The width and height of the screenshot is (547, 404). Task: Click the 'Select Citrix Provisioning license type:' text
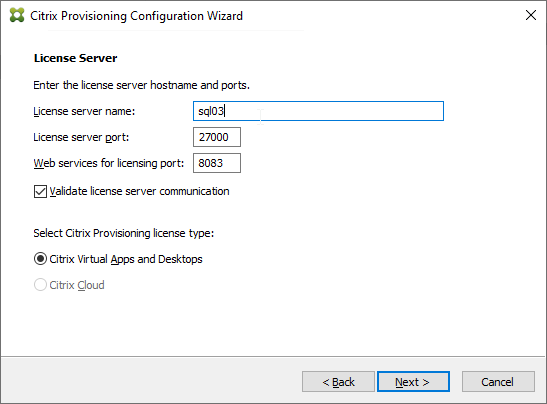123,233
